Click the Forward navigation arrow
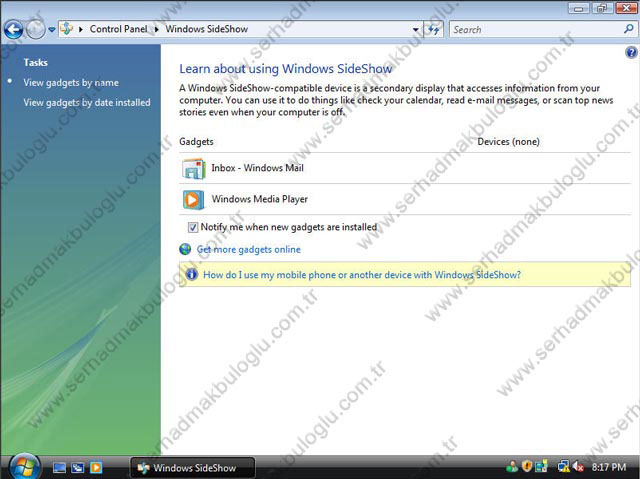This screenshot has width=640, height=479. click(36, 29)
